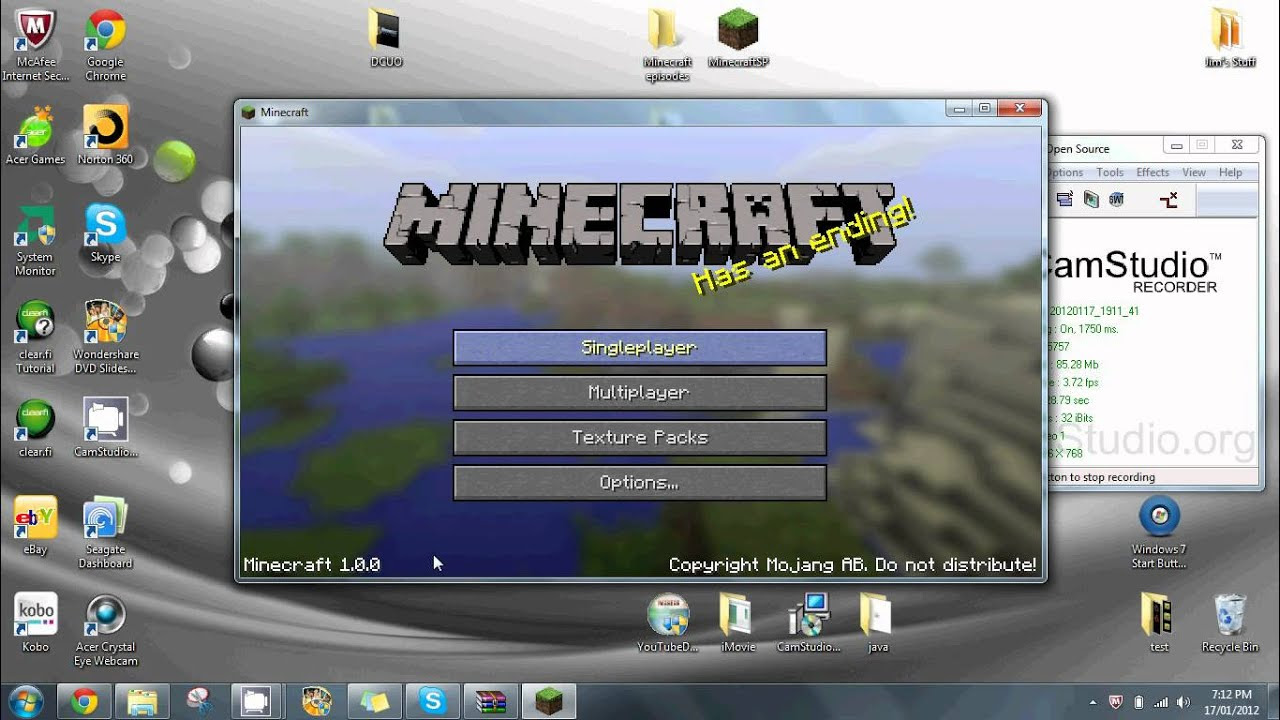The width and height of the screenshot is (1280, 720).
Task: Open the Tools menu in CamStudio
Action: point(1110,173)
